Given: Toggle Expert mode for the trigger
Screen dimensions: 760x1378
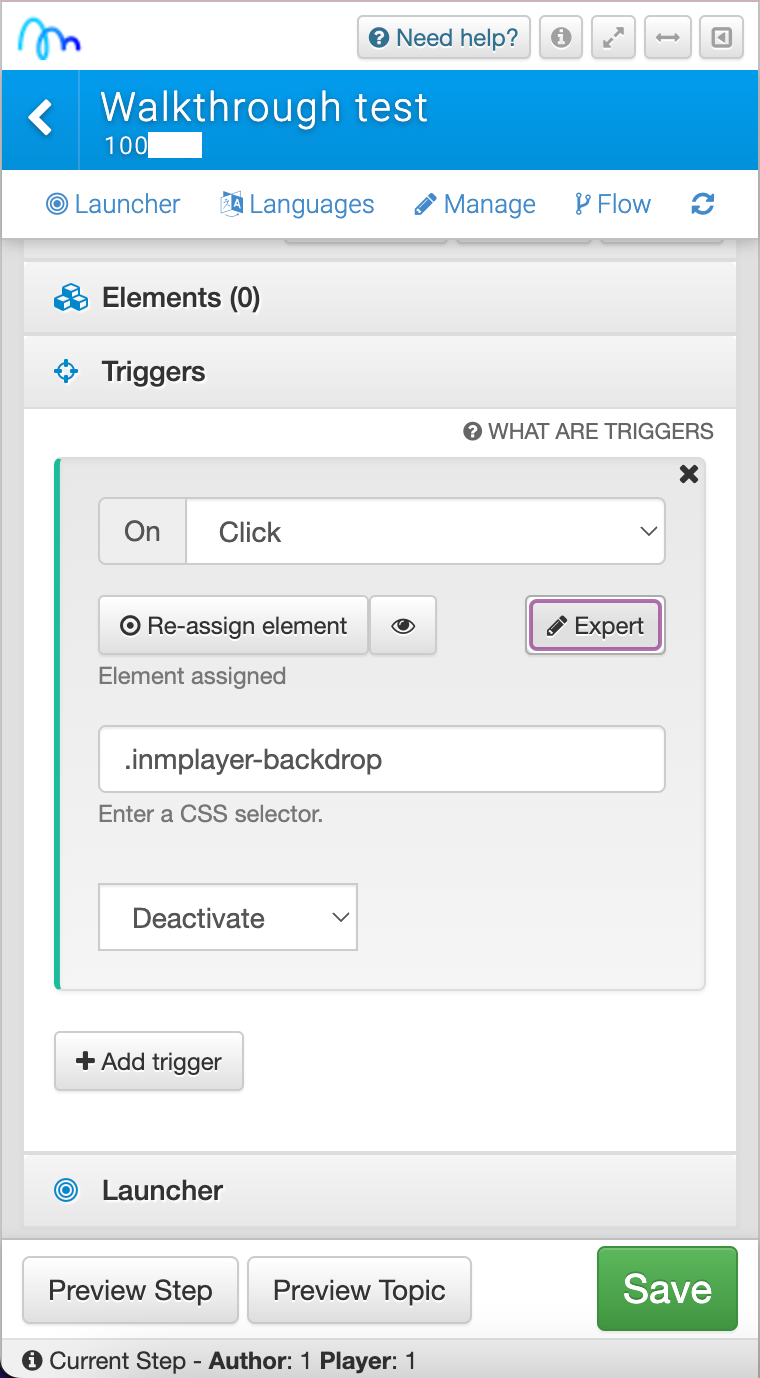Looking at the screenshot, I should 595,626.
